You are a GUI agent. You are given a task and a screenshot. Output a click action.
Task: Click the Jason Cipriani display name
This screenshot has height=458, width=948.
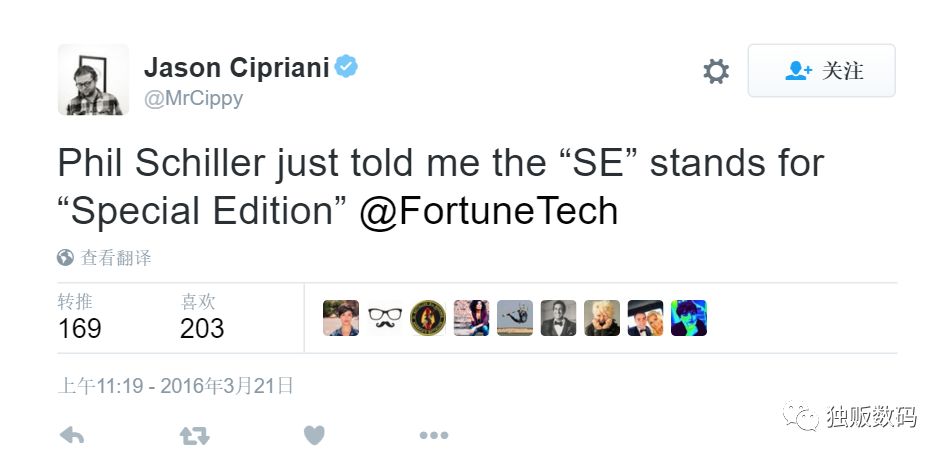tap(237, 68)
